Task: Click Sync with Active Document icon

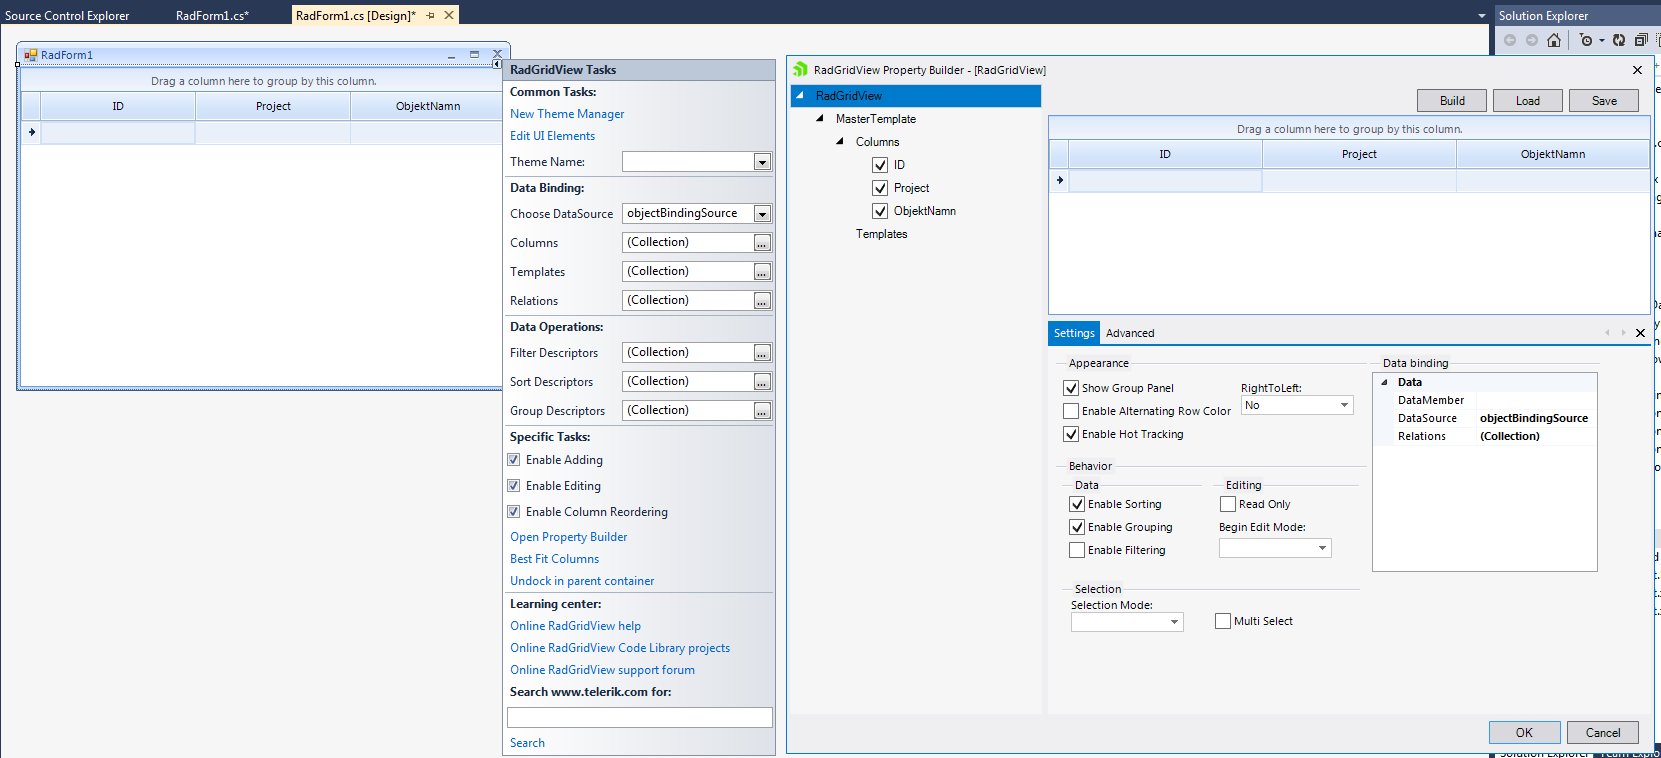Action: pos(1619,40)
